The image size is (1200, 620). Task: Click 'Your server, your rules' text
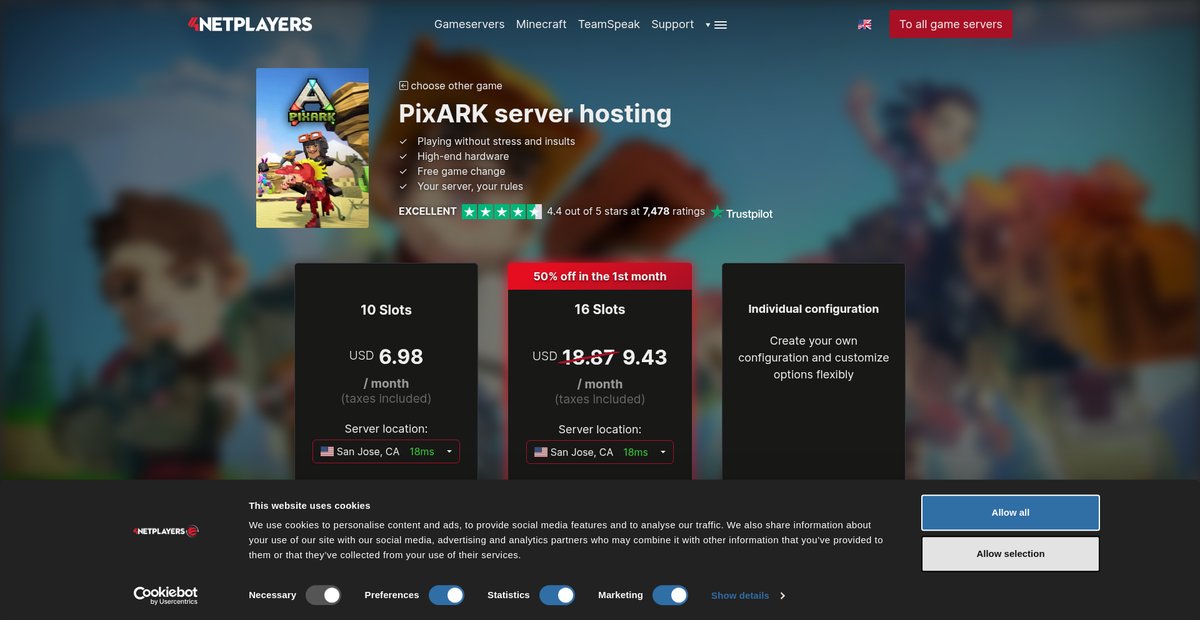pos(470,186)
